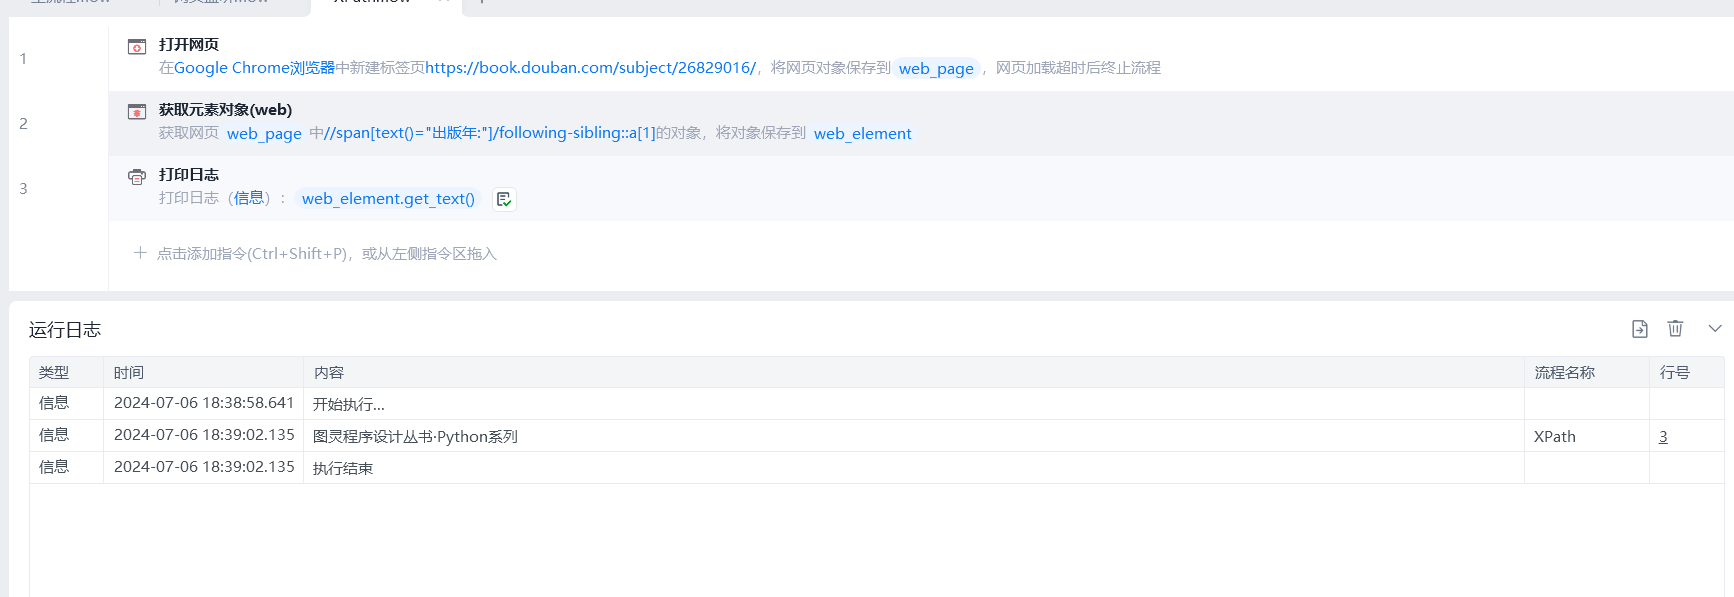Image resolution: width=1734 pixels, height=597 pixels.
Task: Edit the XPath expression //span[text()="出版年:"]
Action: click(x=490, y=133)
